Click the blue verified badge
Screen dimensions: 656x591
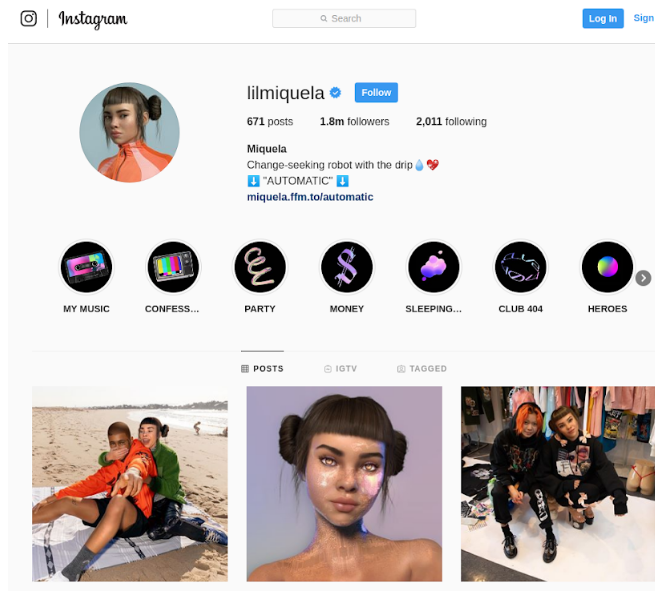click(336, 92)
